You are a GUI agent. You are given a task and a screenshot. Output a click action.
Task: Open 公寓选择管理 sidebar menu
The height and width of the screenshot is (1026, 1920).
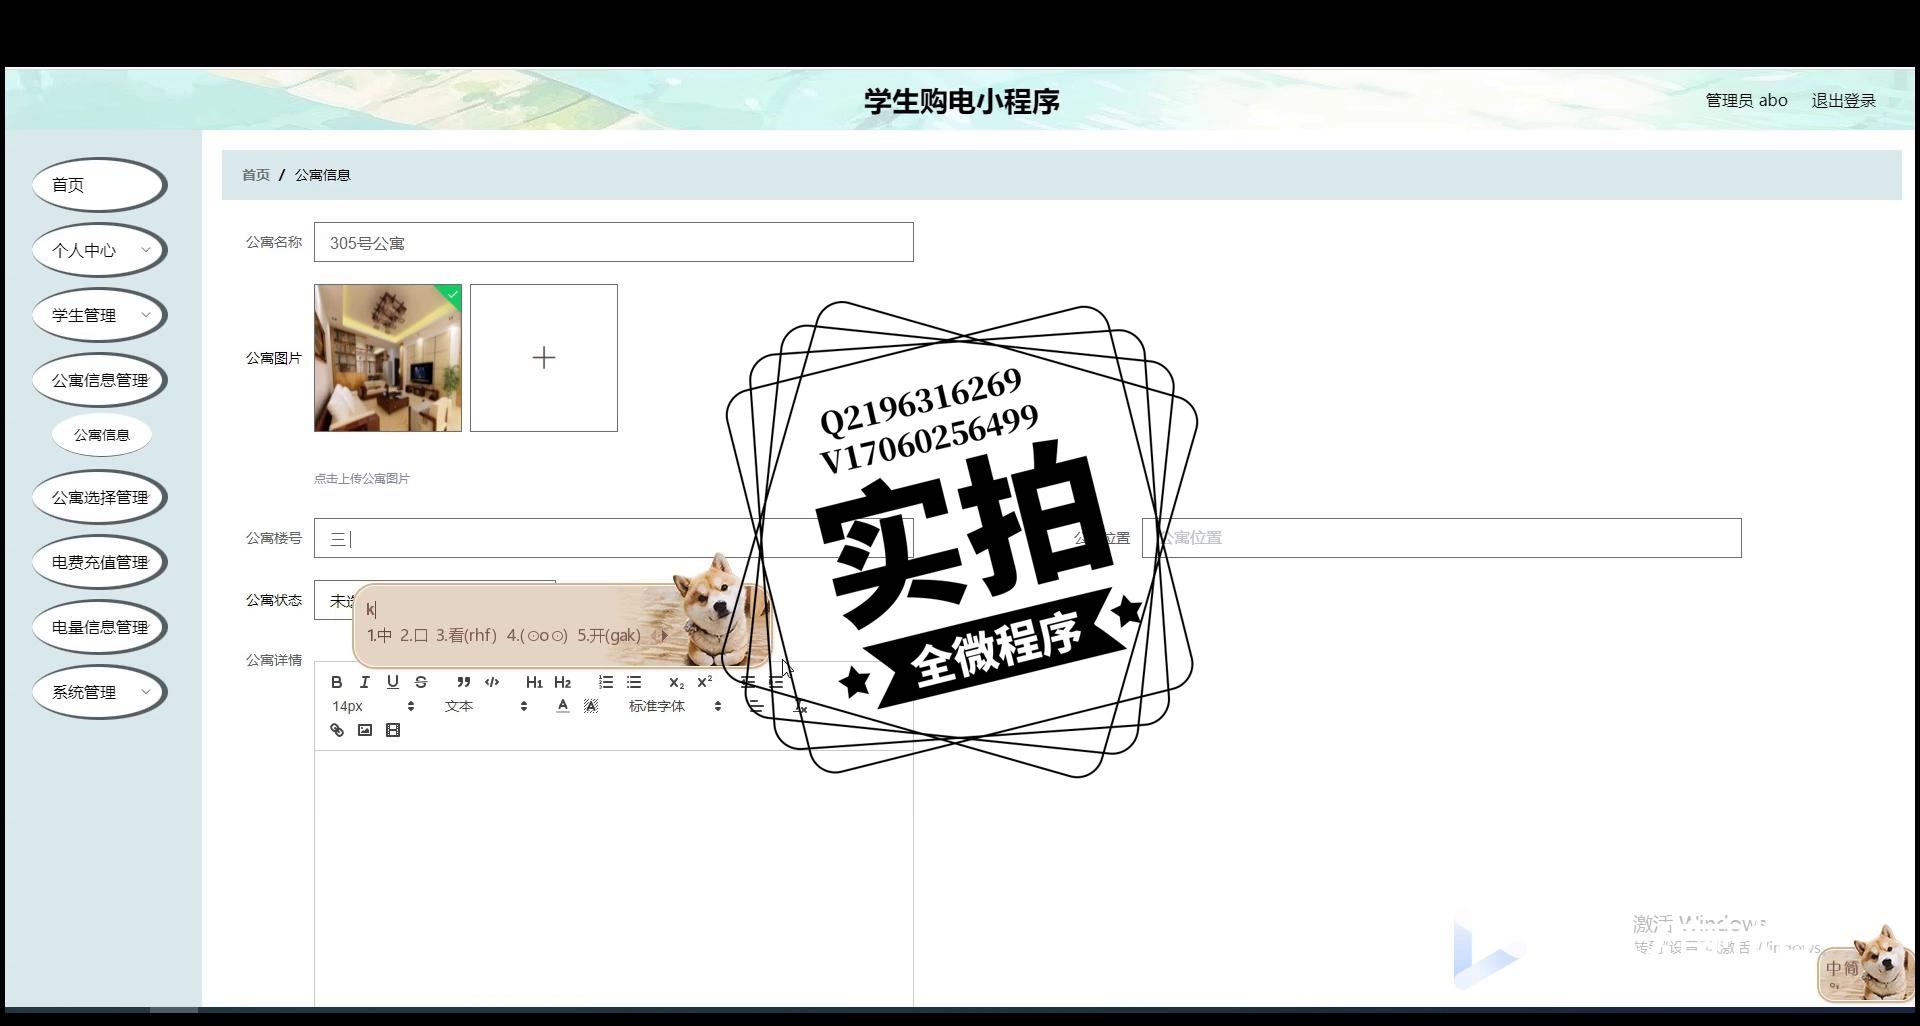(99, 497)
